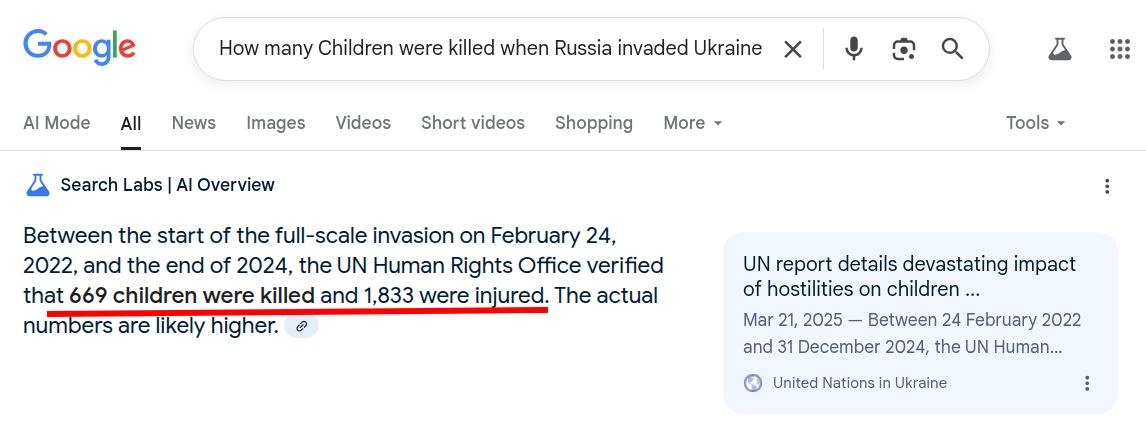Start voice search with microphone
Screen dimensions: 1146x442
click(x=853, y=49)
